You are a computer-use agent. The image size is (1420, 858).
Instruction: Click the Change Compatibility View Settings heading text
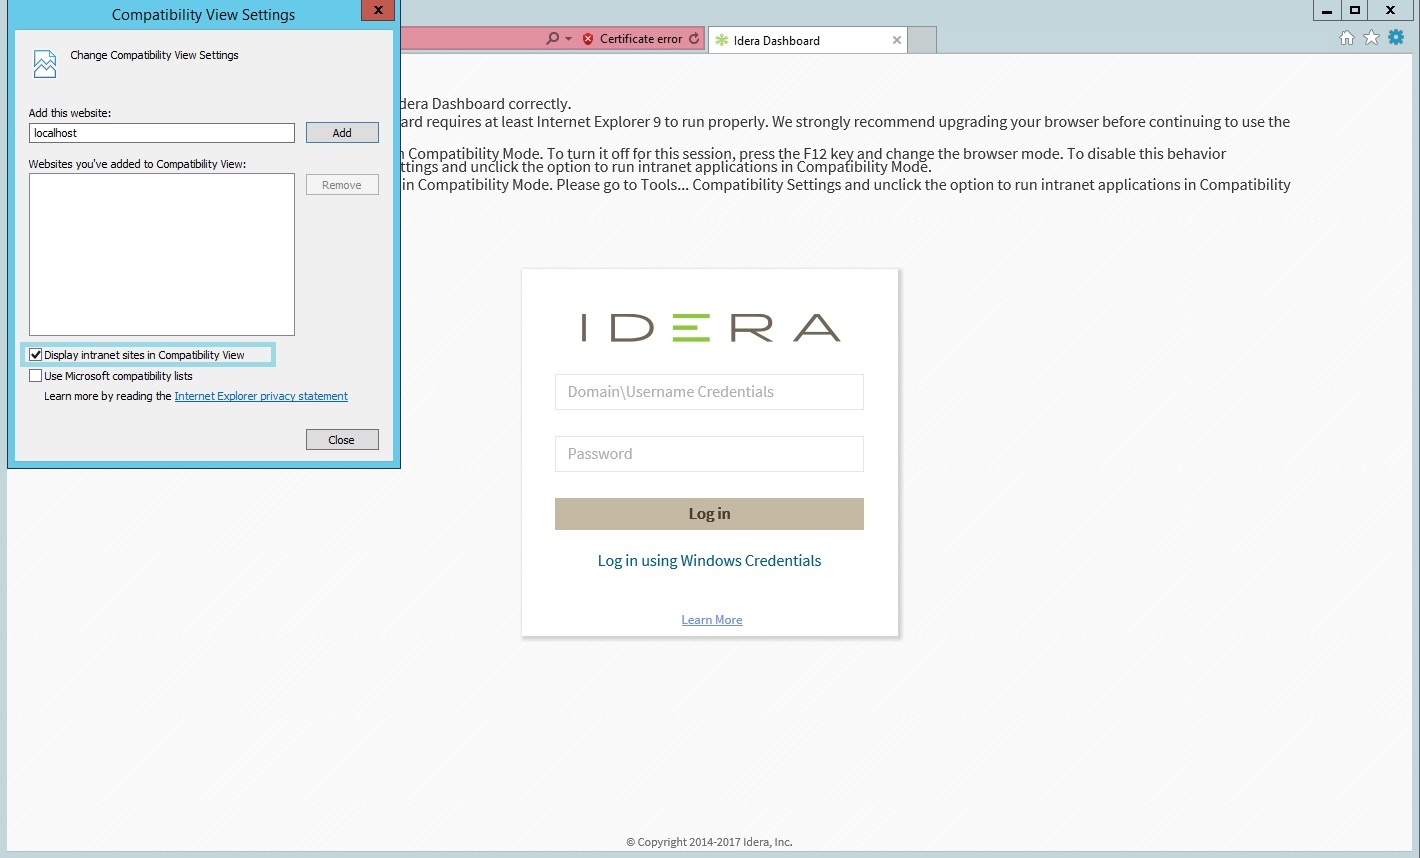click(x=154, y=55)
